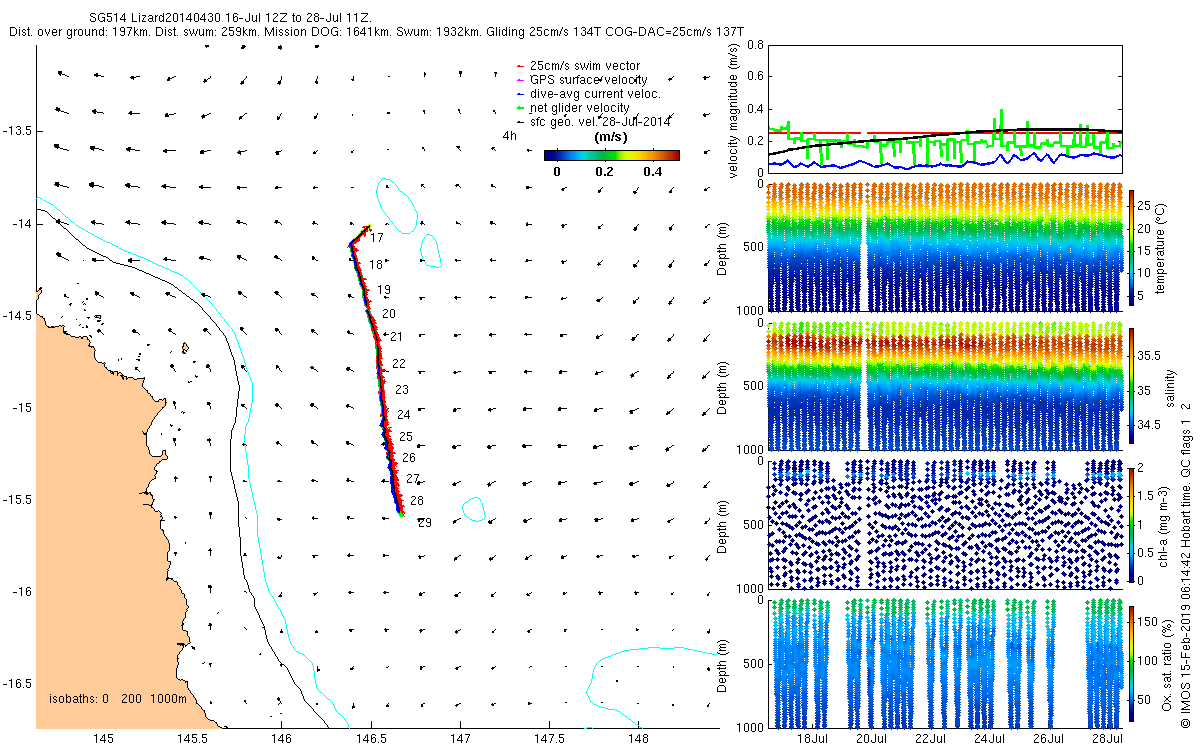Click the '26Jul' time axis tick label
This screenshot has height=750, width=1200.
pyautogui.click(x=1047, y=739)
